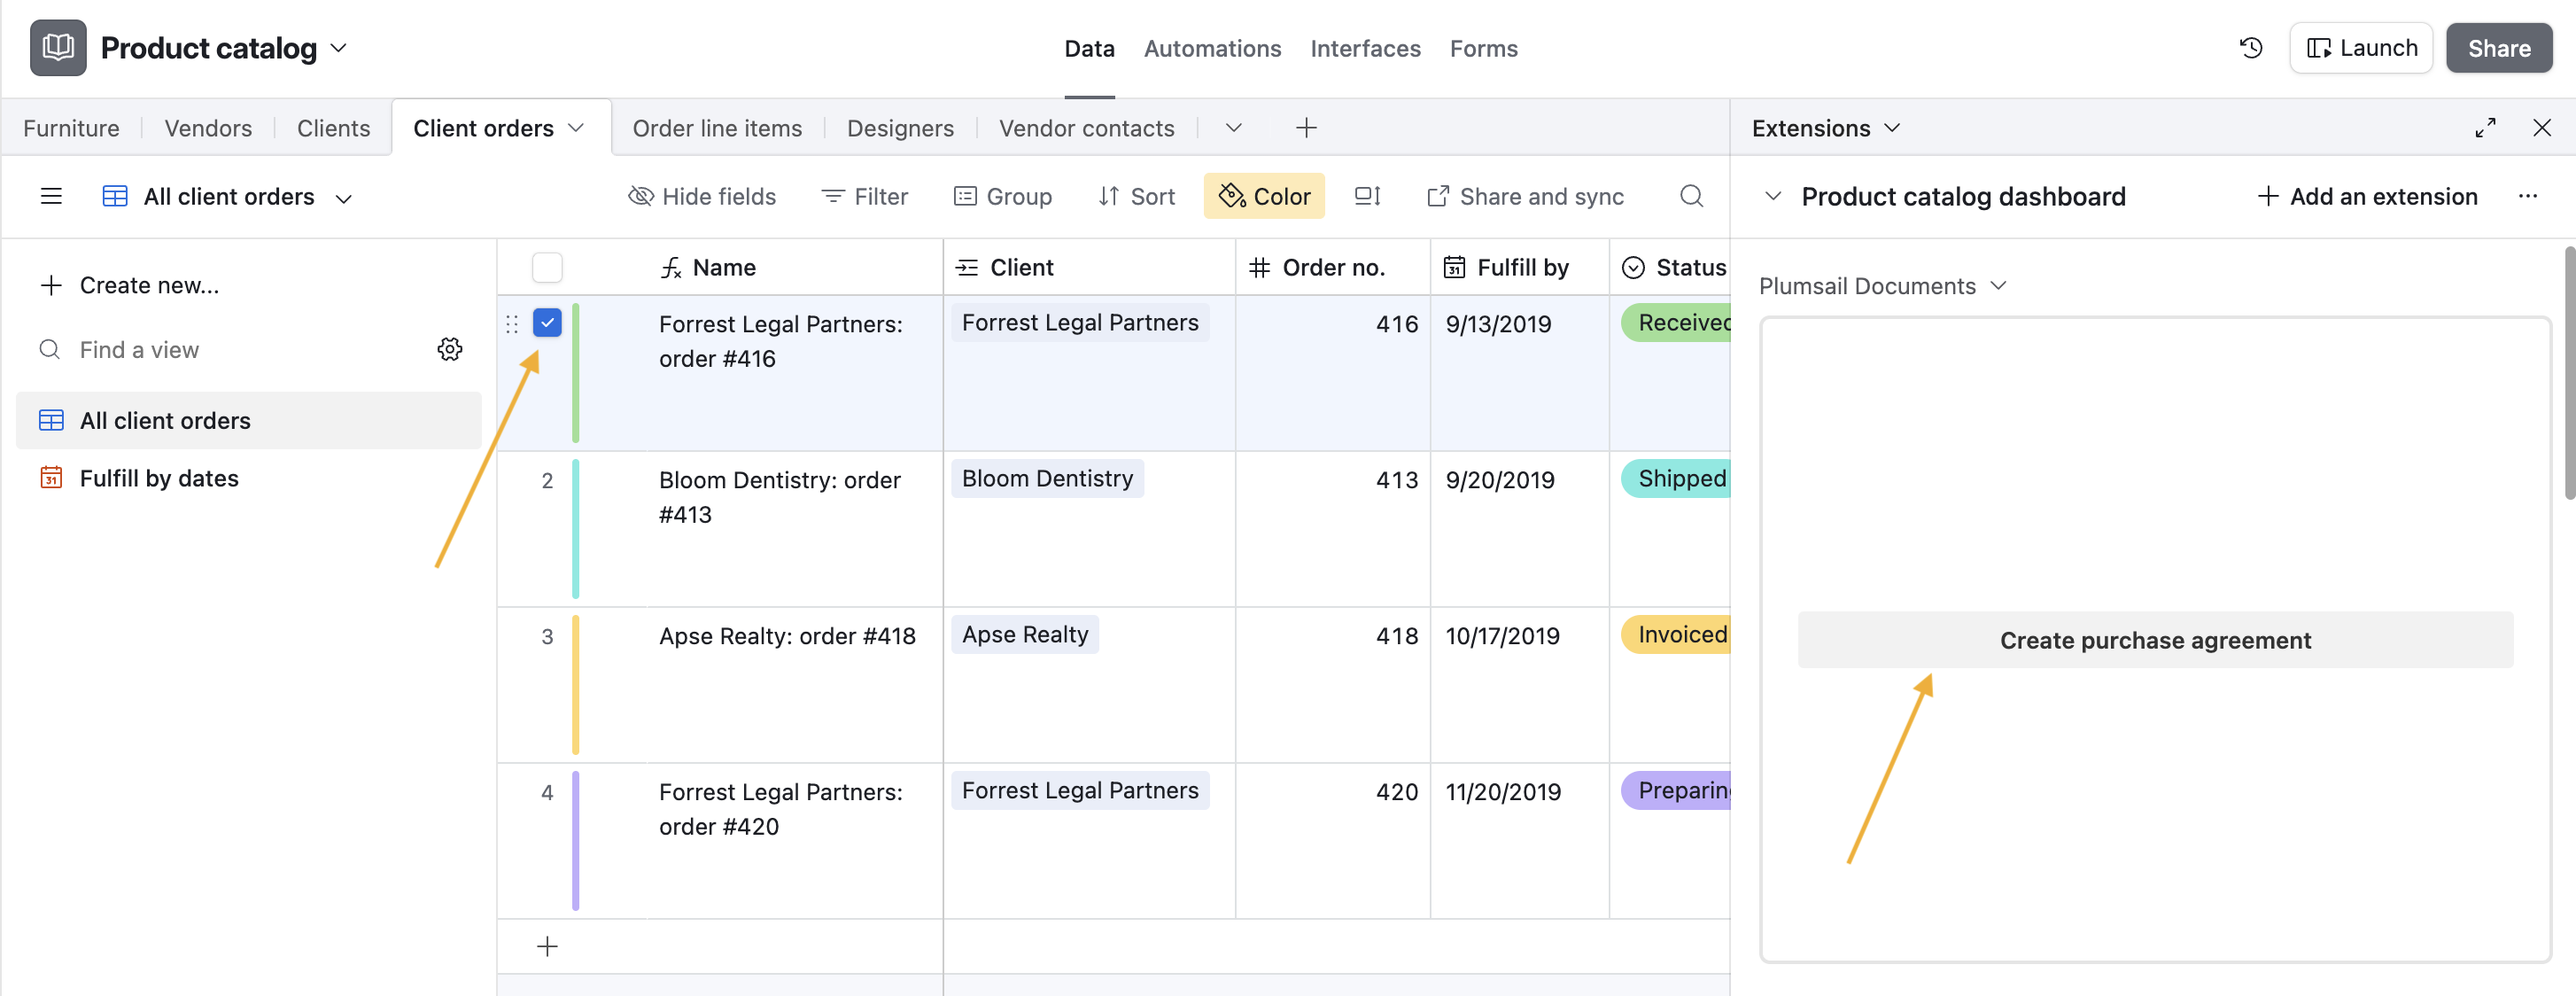Uncheck the Forrest Legal Partners order #416 row
This screenshot has width=2576, height=996.
point(547,323)
